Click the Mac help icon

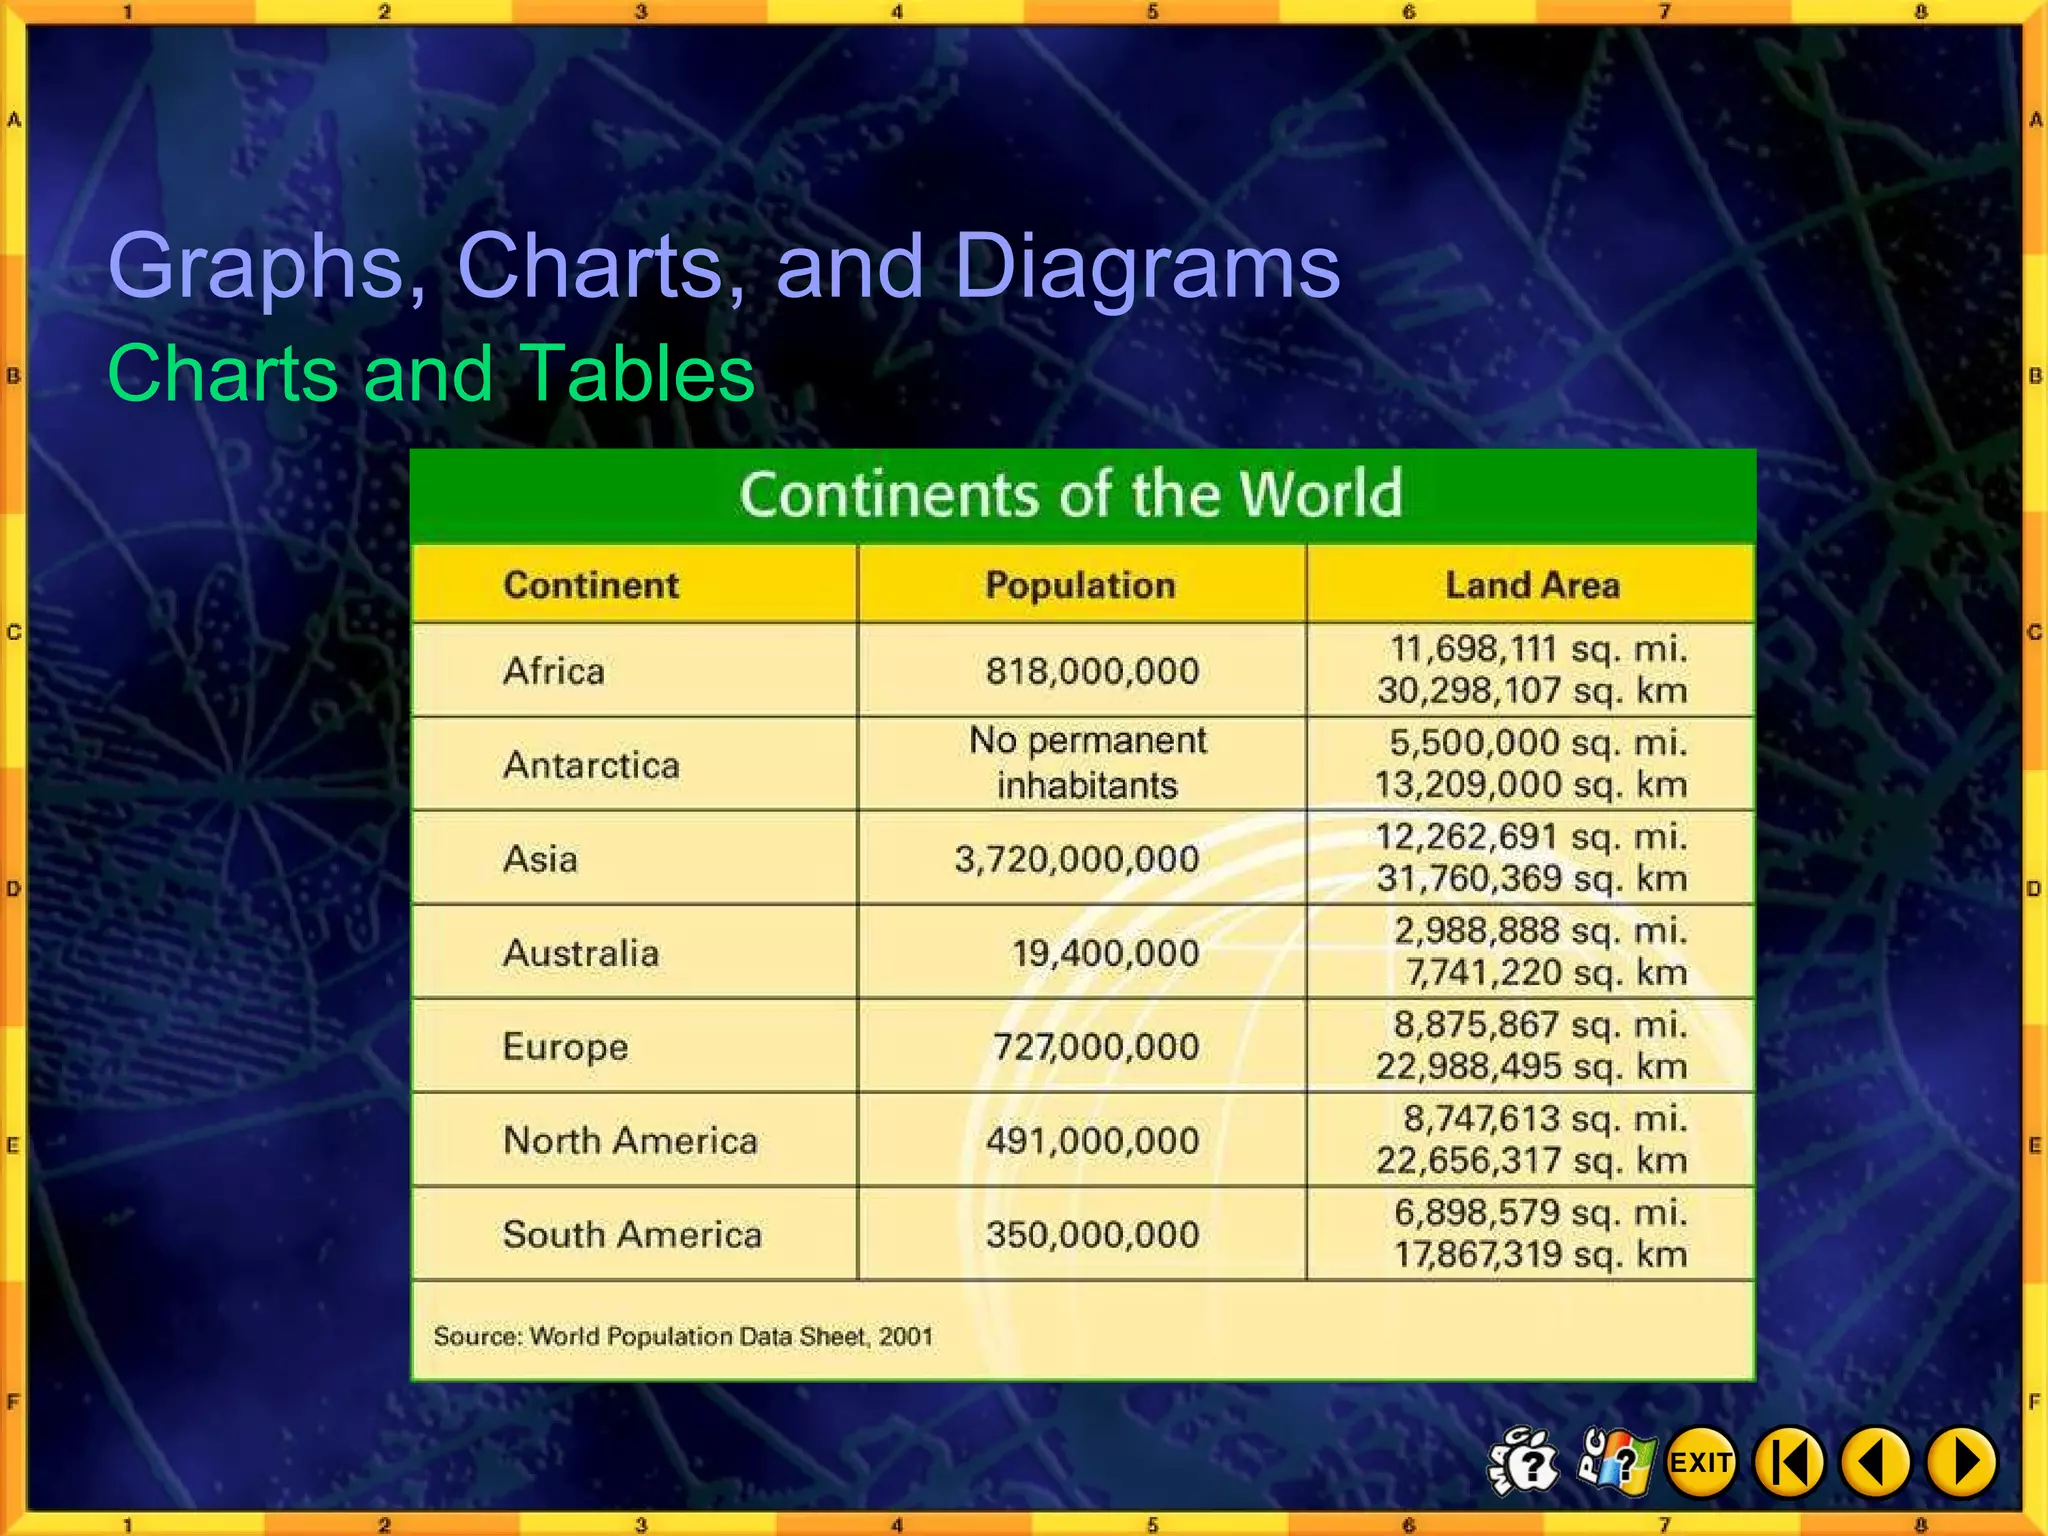tap(1524, 1462)
